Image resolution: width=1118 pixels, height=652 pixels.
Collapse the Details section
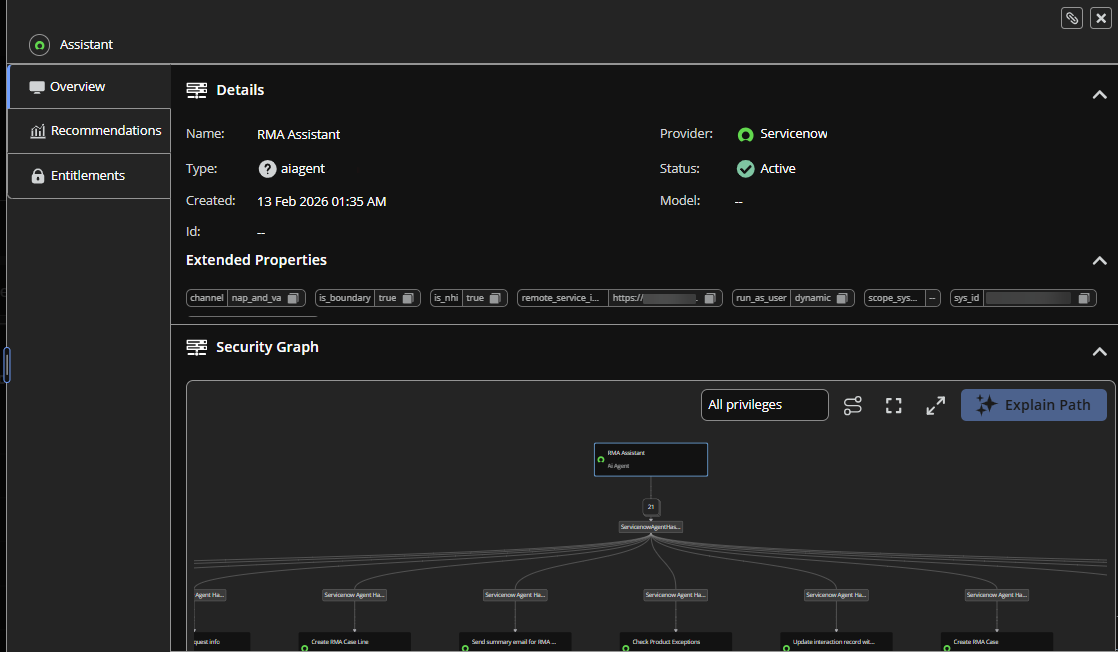click(1099, 94)
